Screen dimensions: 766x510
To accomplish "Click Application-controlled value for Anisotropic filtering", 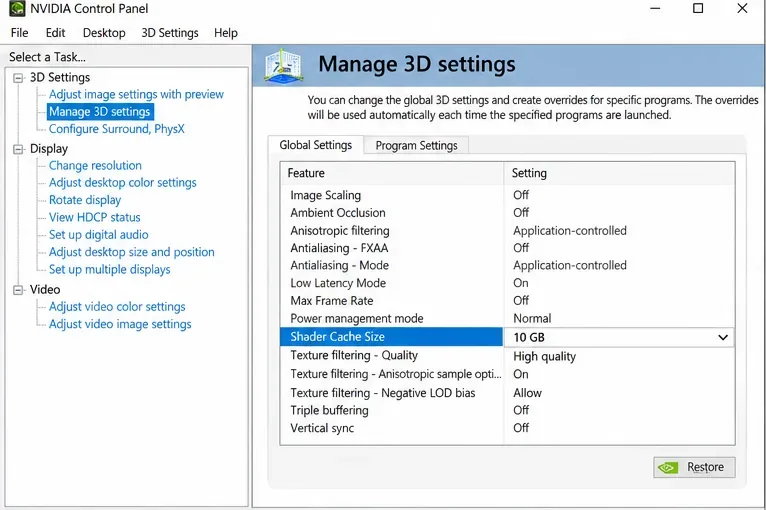I will click(x=570, y=231).
